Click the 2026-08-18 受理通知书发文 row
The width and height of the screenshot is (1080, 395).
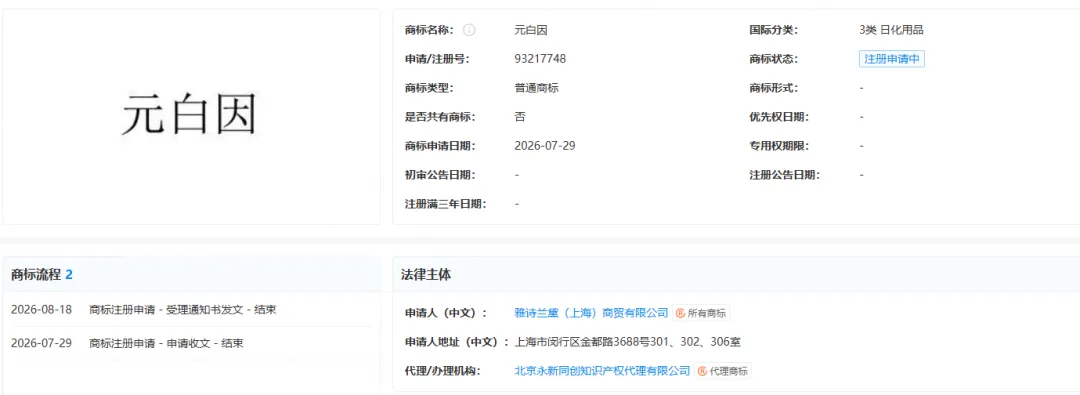pyautogui.click(x=191, y=310)
